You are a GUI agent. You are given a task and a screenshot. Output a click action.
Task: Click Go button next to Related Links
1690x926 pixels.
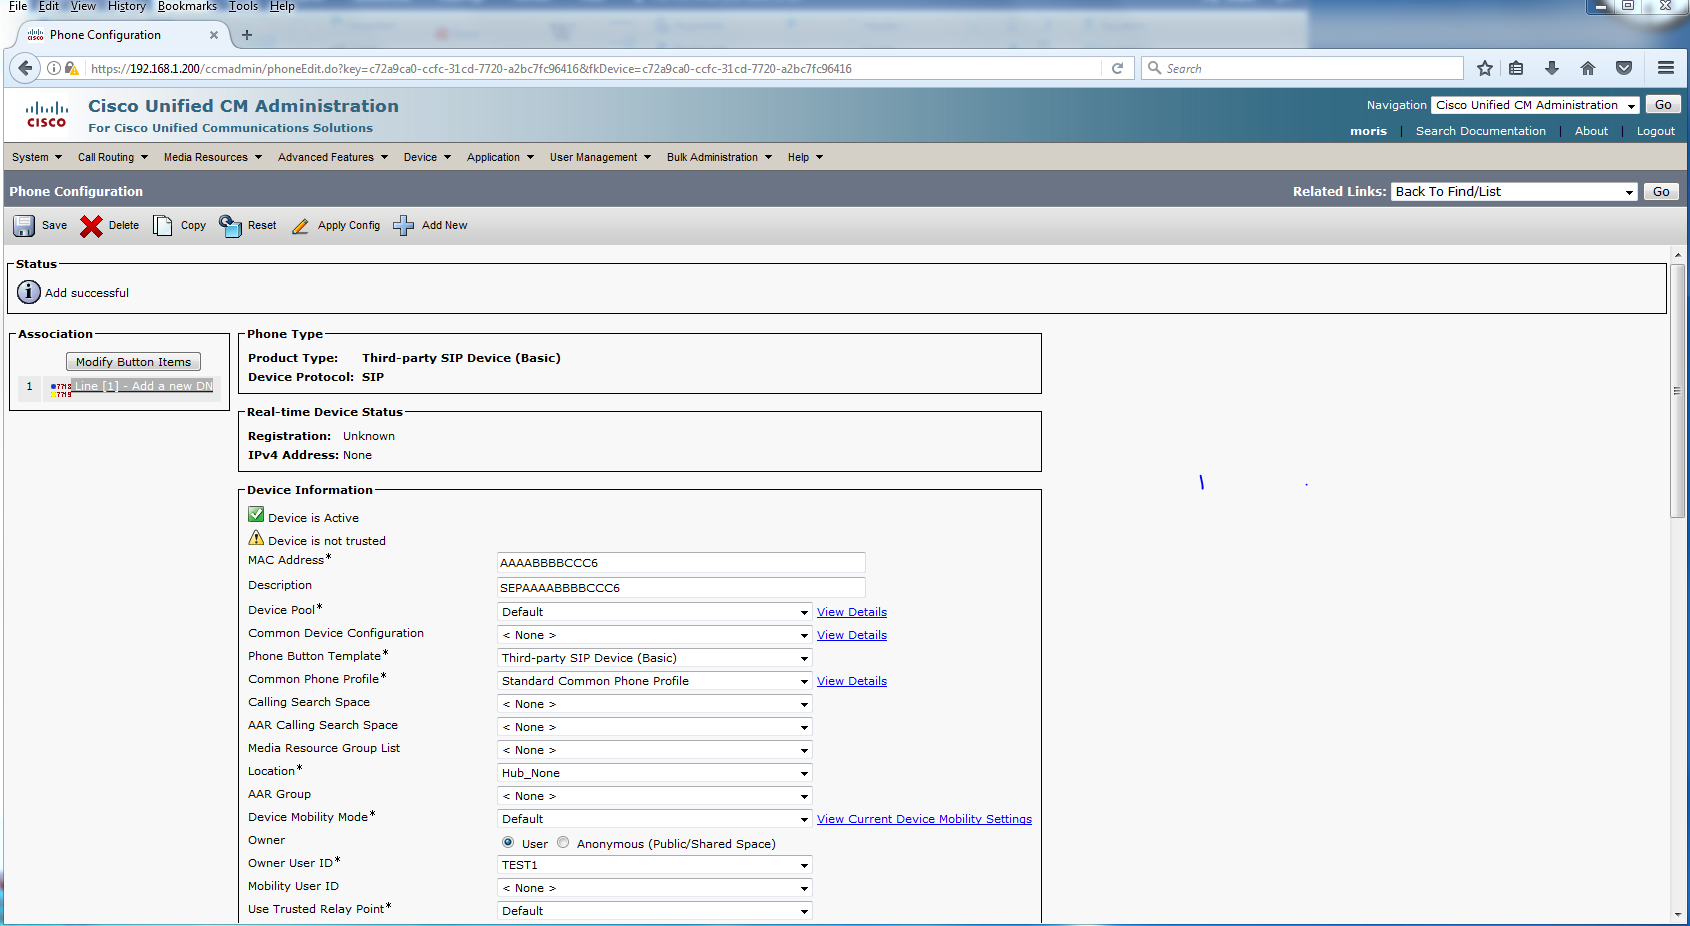tap(1661, 192)
